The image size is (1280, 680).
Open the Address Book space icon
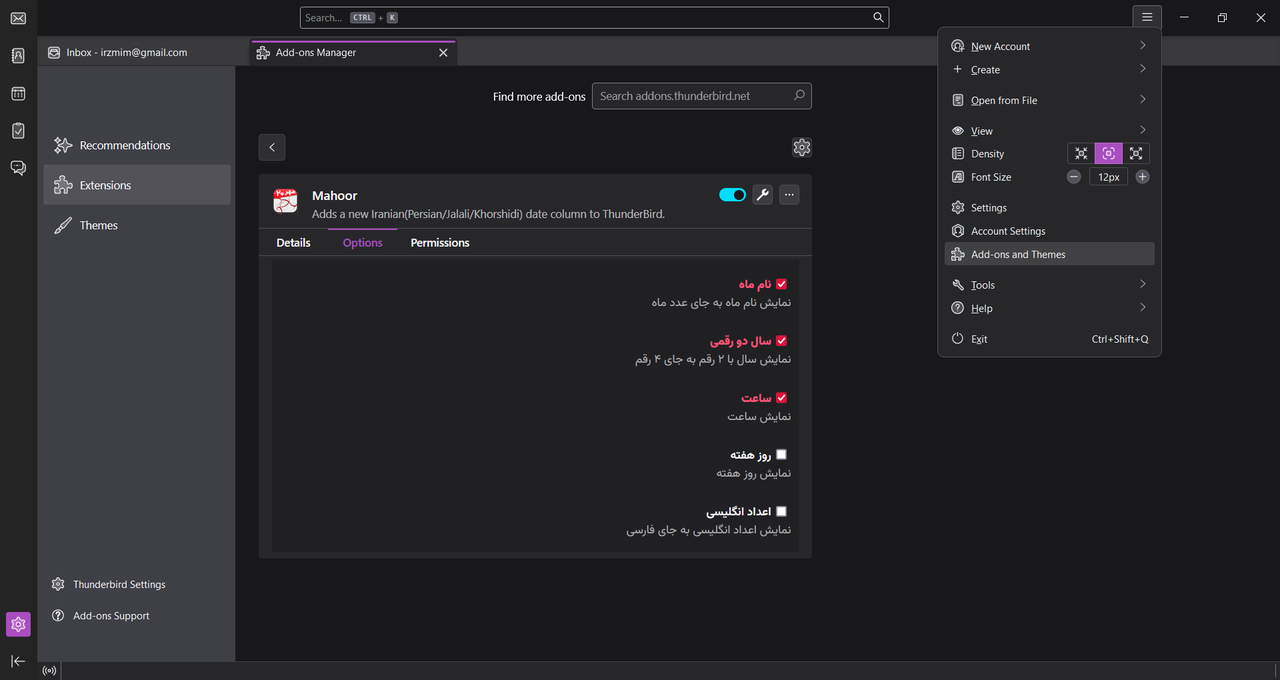click(18, 56)
